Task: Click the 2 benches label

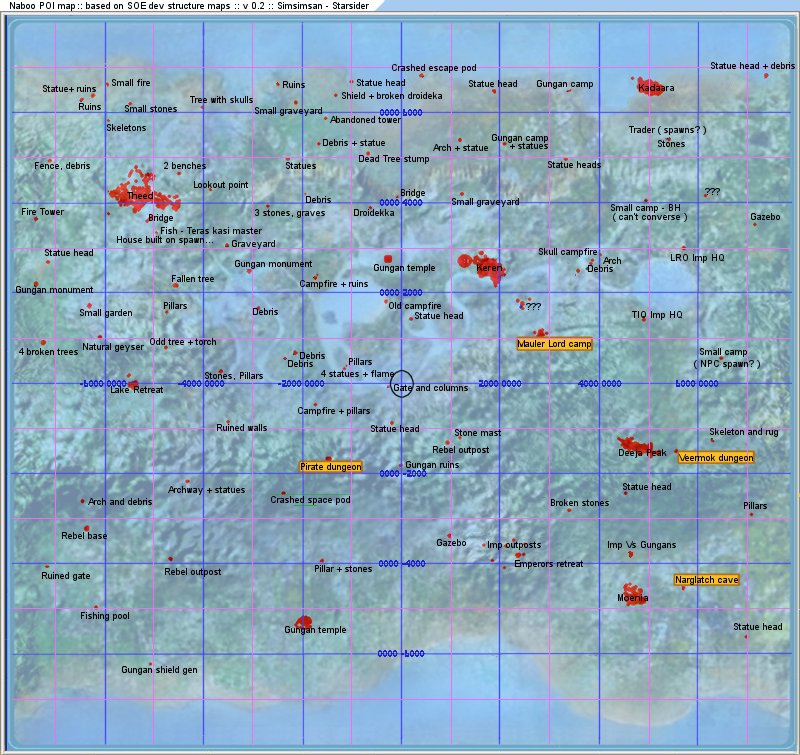Action: [x=185, y=166]
